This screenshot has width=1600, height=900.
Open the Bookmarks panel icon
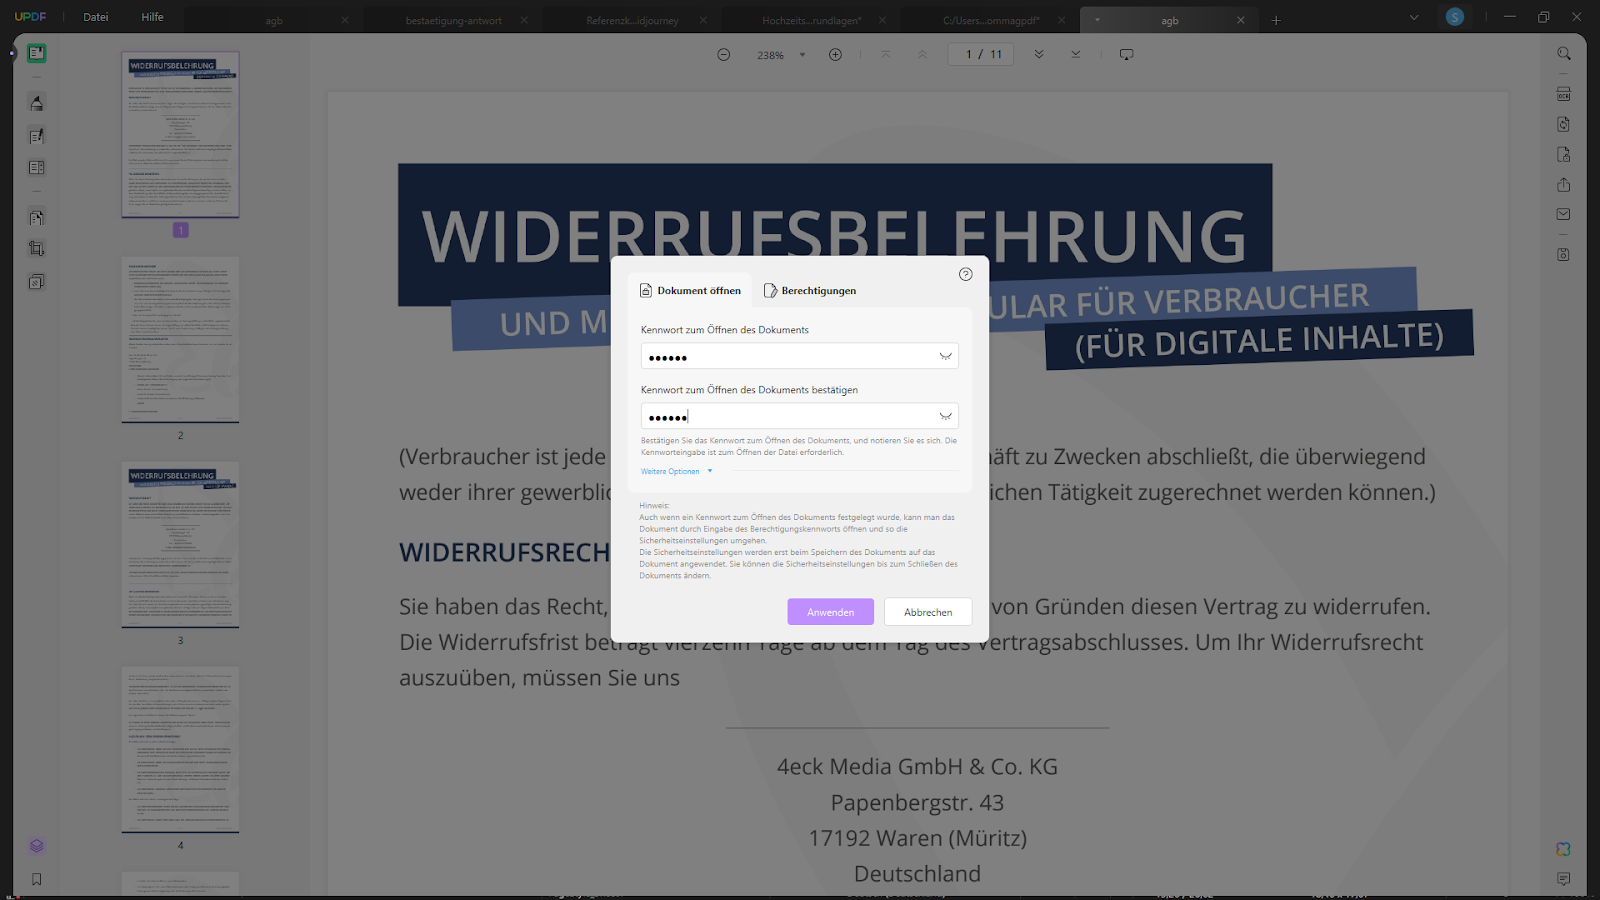37,880
